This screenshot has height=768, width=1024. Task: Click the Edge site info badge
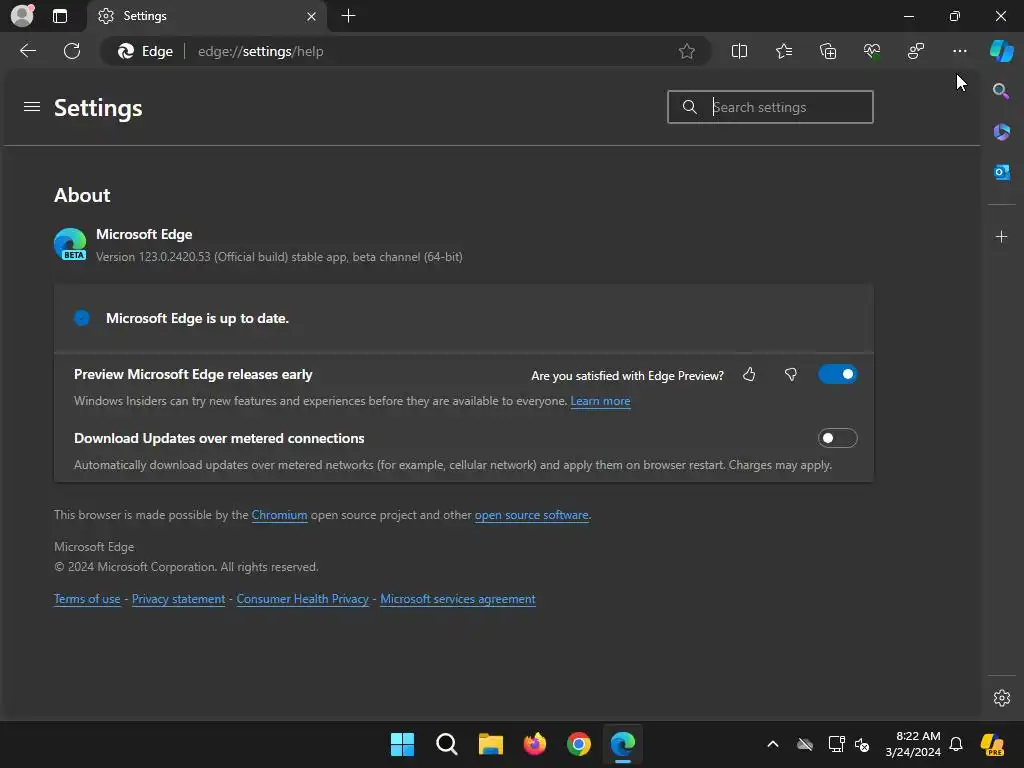146,52
